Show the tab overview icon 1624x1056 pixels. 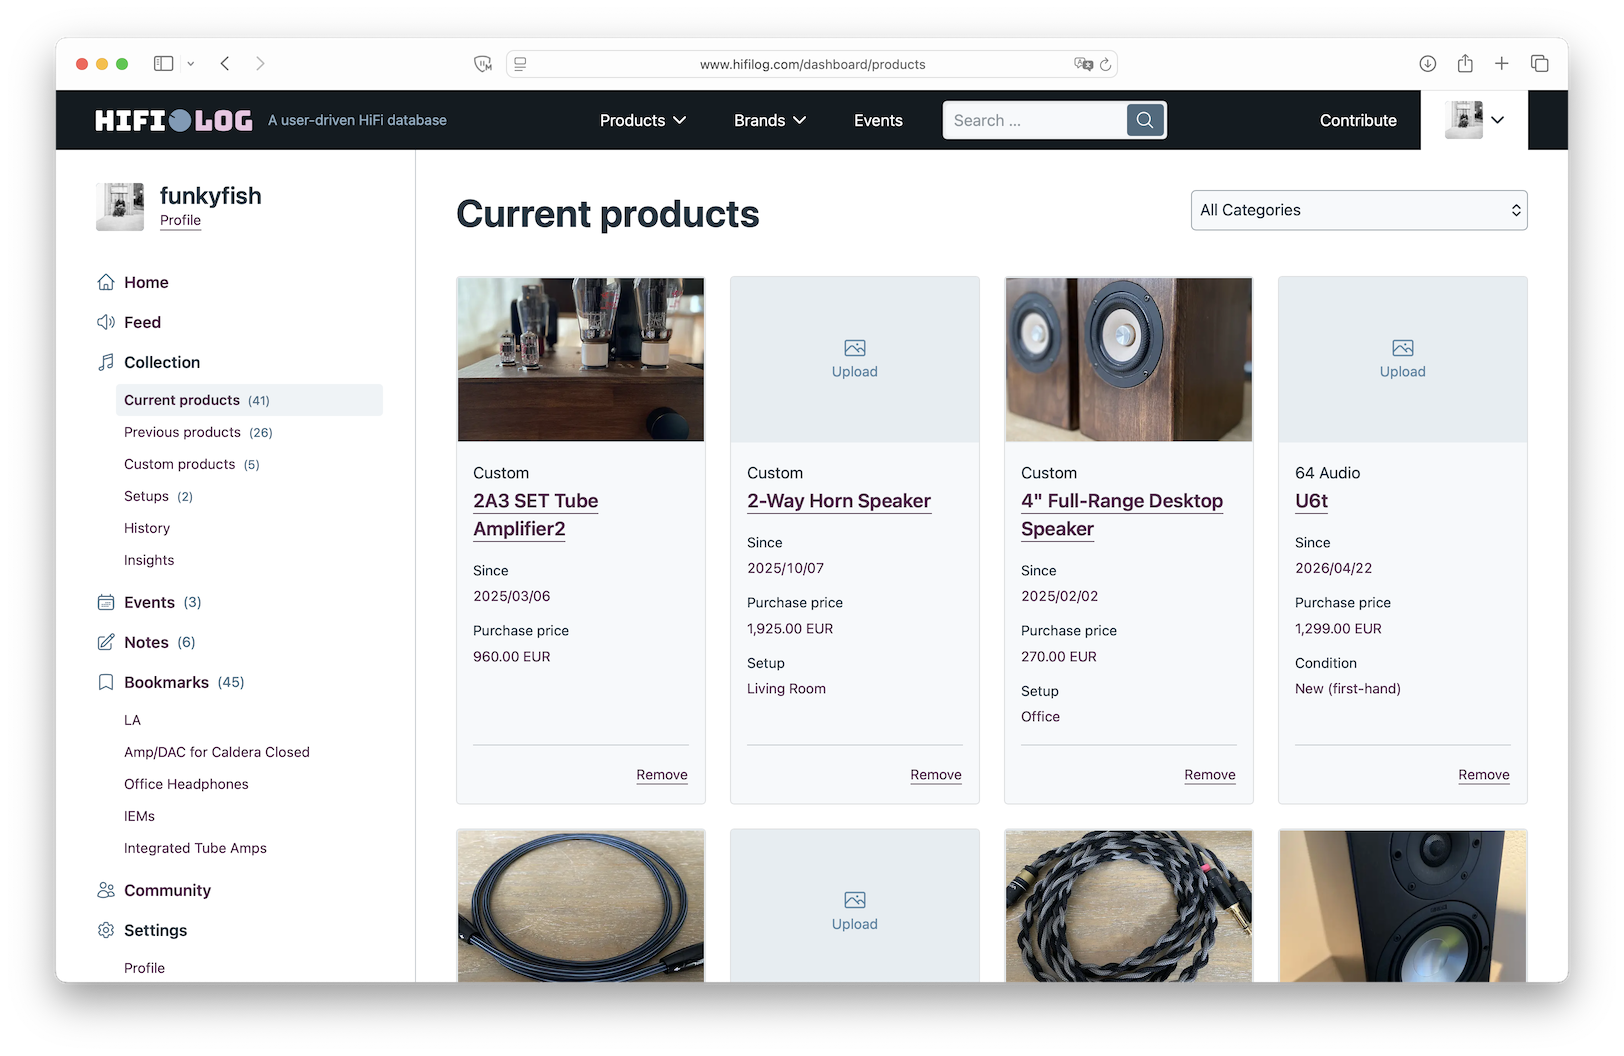[1540, 63]
